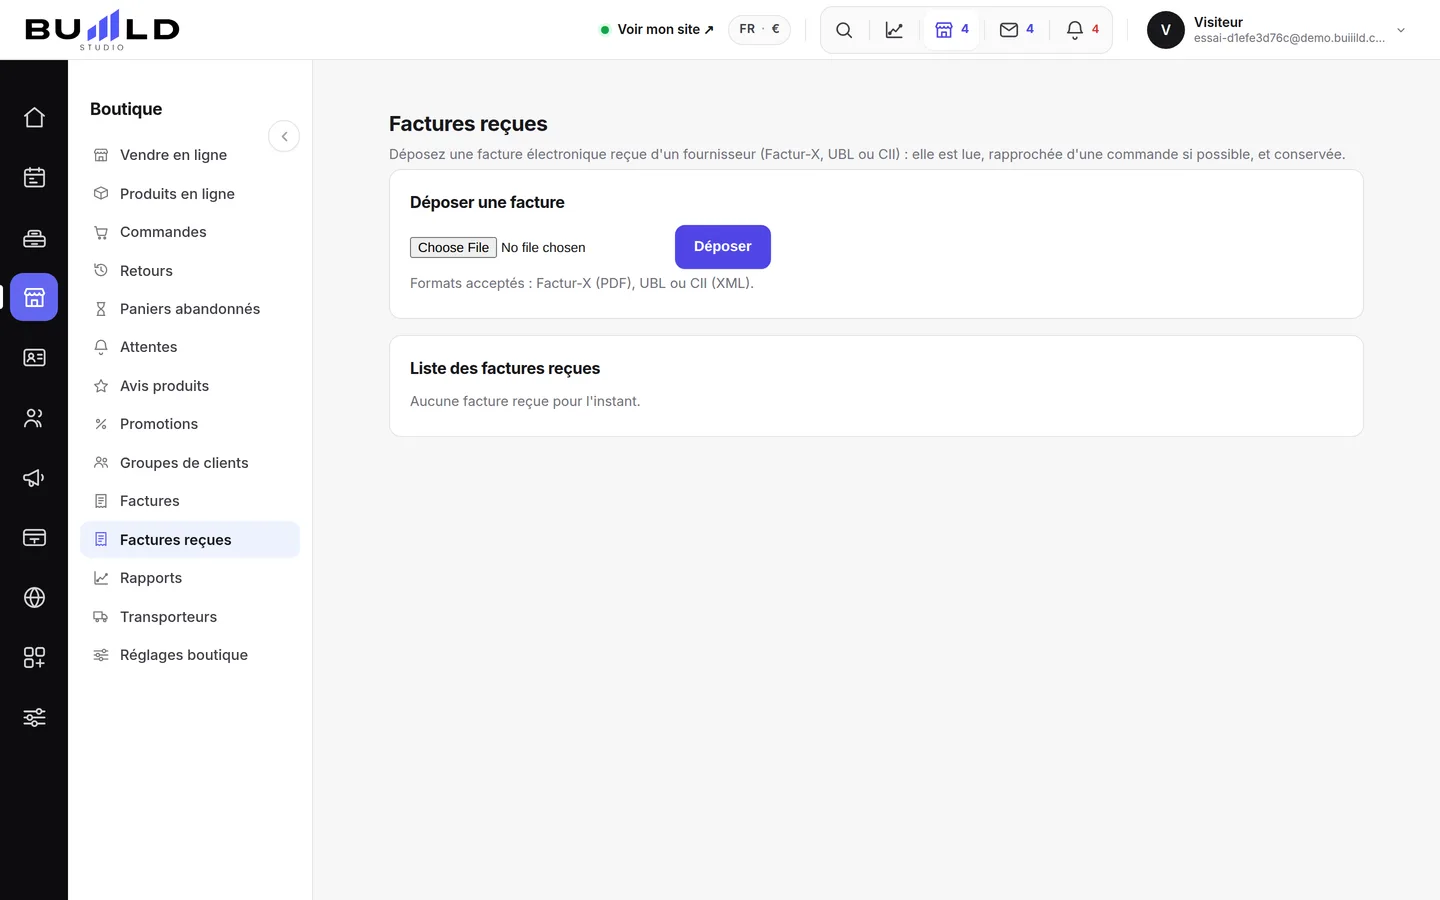Screen dimensions: 1440x900
Task: Open the line chart icon in the top bar
Action: 894,30
